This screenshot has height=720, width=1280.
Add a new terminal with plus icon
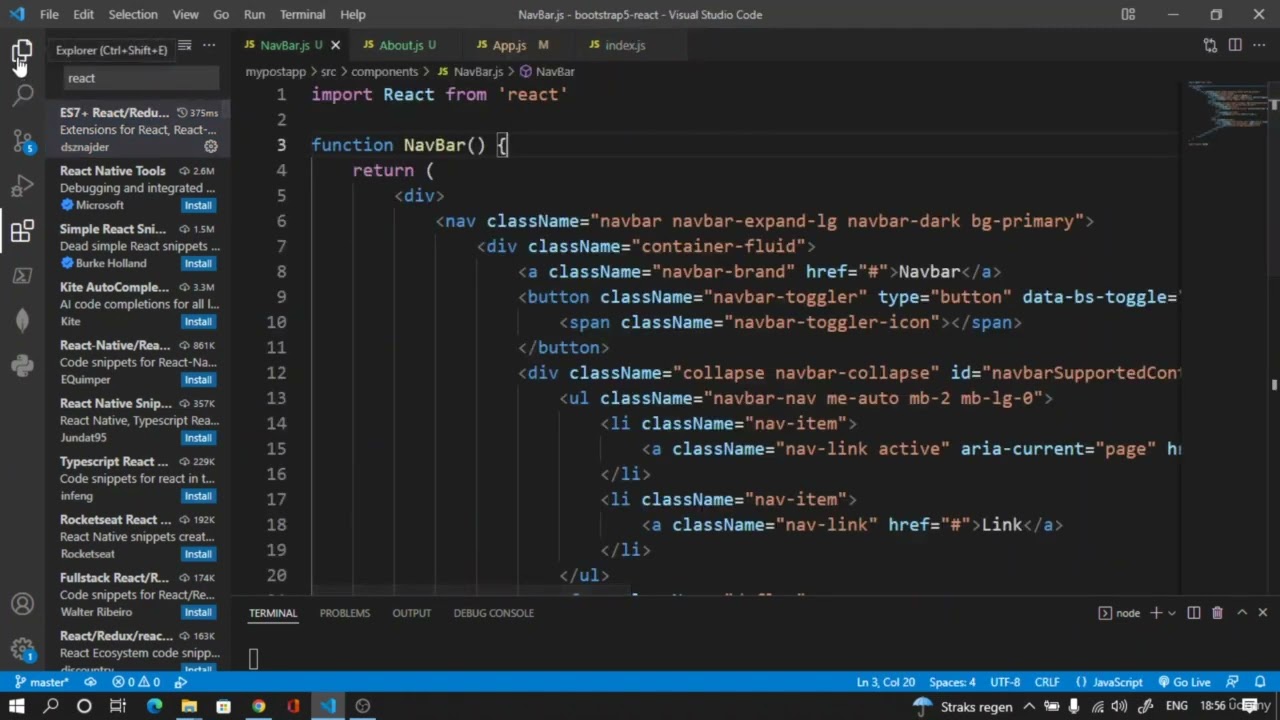click(x=1156, y=613)
